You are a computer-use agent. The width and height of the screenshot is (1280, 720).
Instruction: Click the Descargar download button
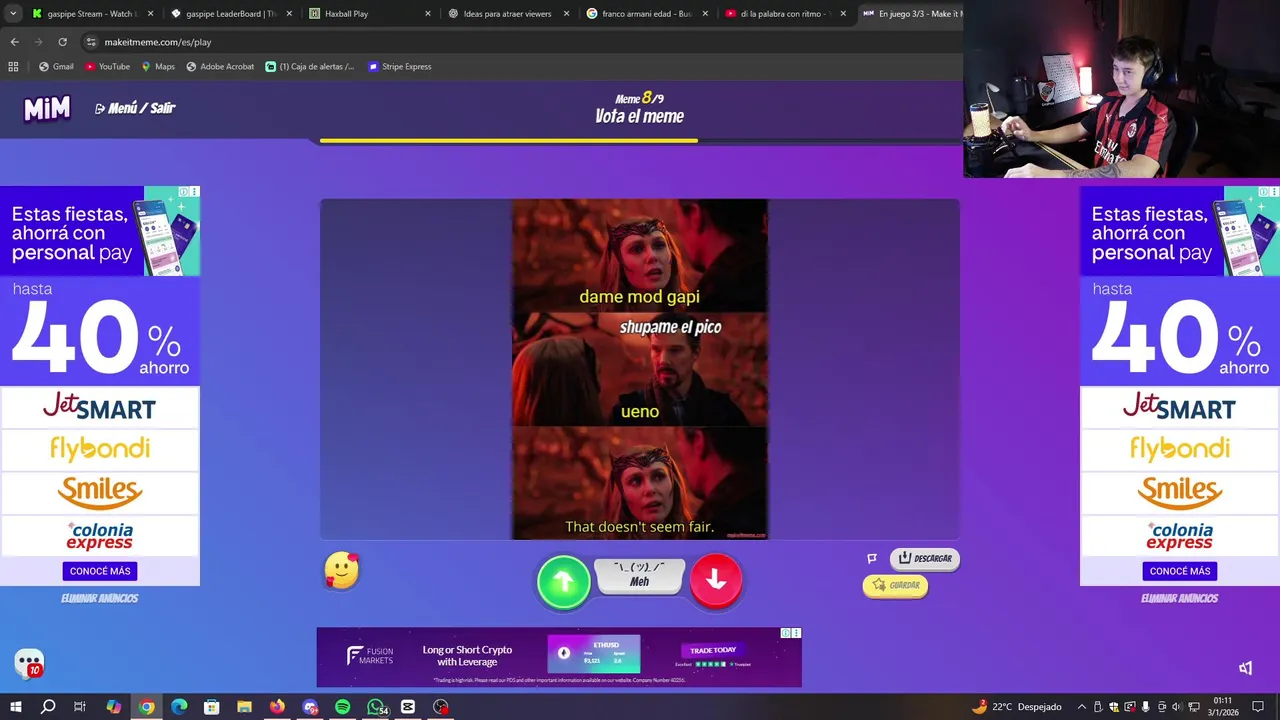coord(925,559)
